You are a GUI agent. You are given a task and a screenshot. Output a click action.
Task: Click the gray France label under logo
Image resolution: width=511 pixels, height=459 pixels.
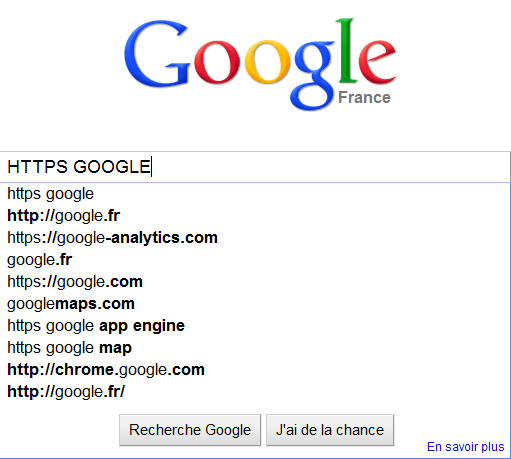point(364,98)
